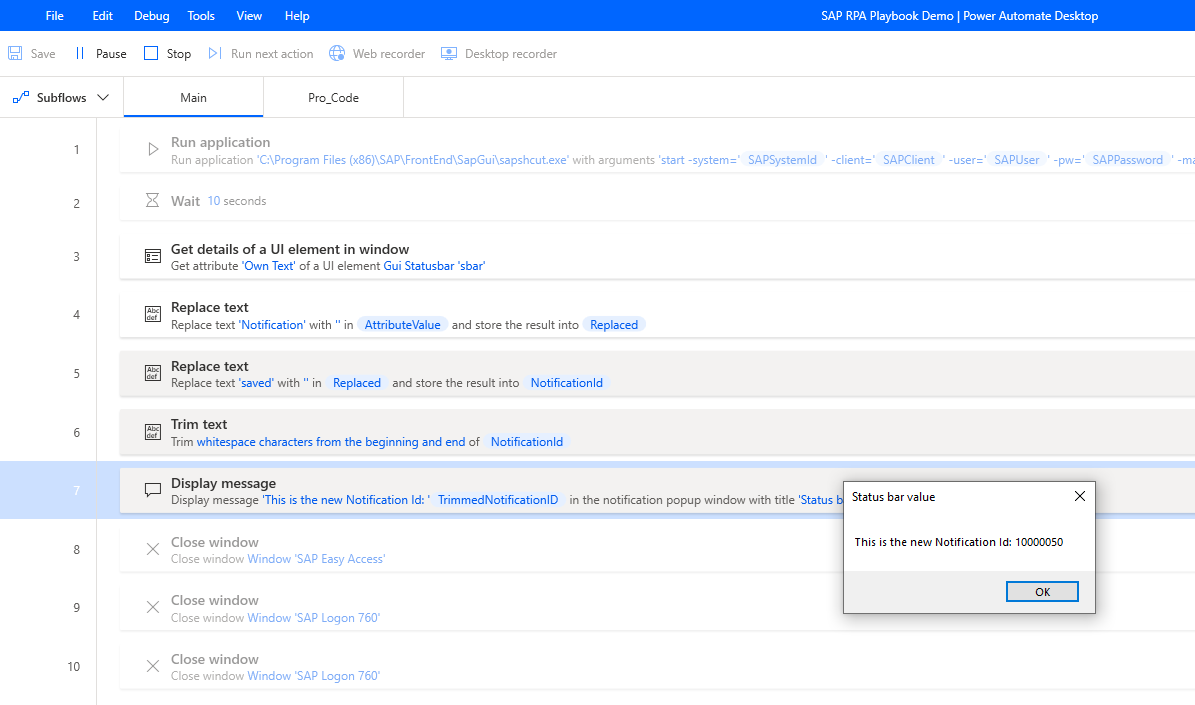Screen dimensions: 1195x705
Task: Click the Get details of UI element icon
Action: pos(153,256)
